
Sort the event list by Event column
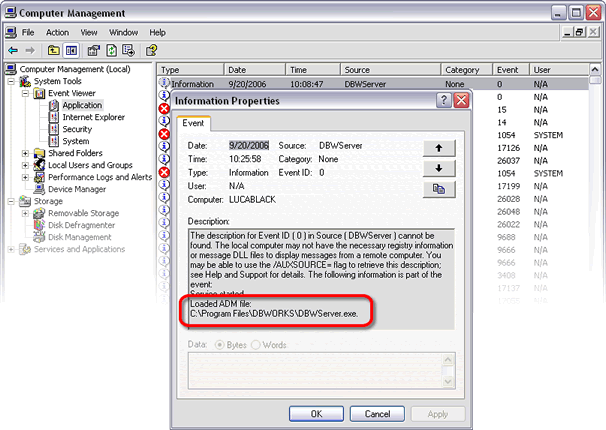tap(511, 70)
